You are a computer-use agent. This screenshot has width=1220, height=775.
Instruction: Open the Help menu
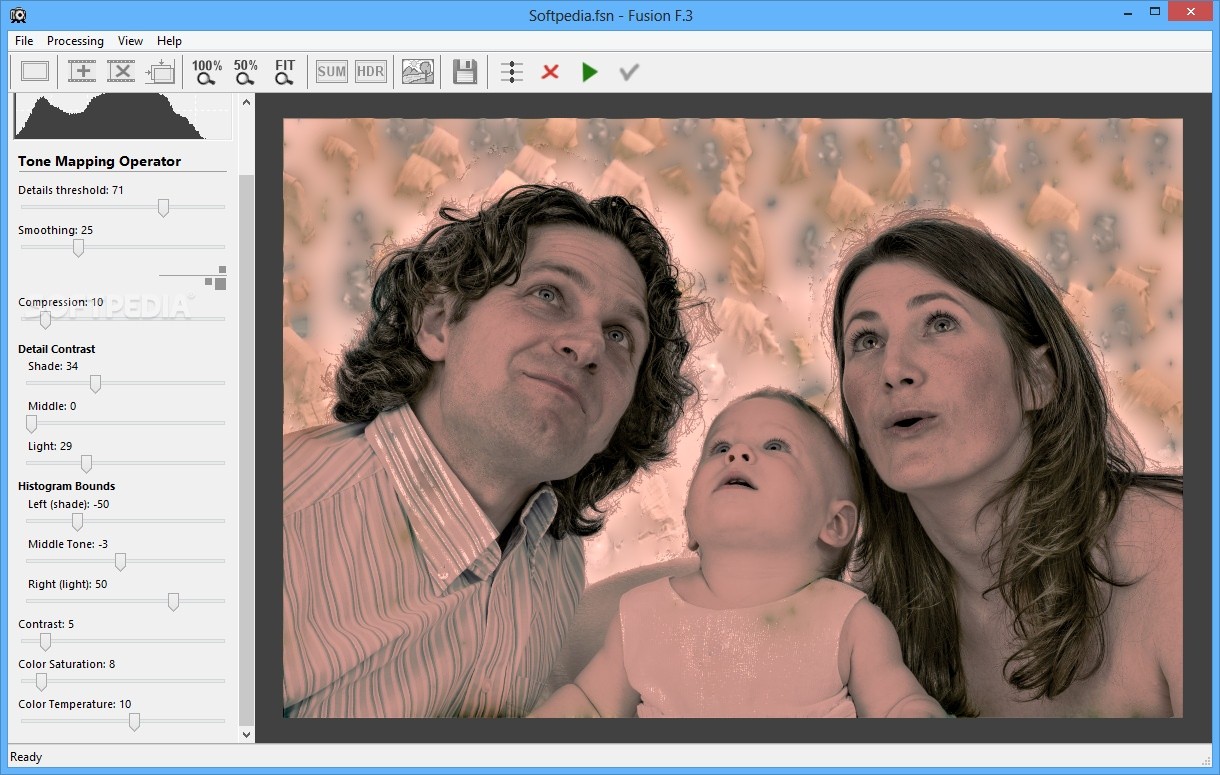point(169,41)
